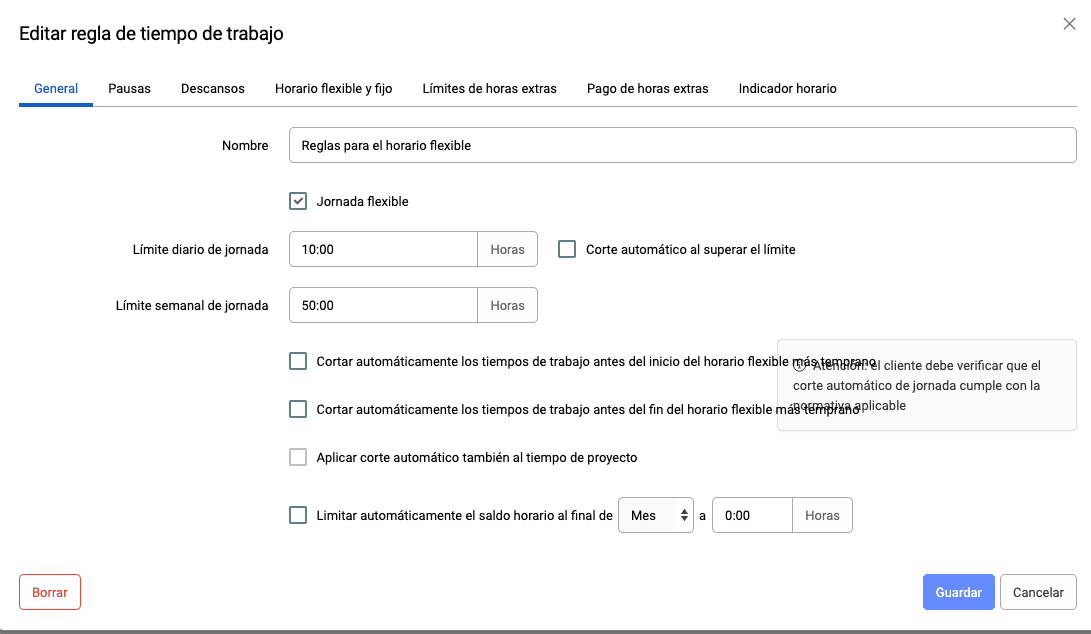1091x634 pixels.
Task: Enable Corte automático al superar el límite
Action: click(567, 249)
